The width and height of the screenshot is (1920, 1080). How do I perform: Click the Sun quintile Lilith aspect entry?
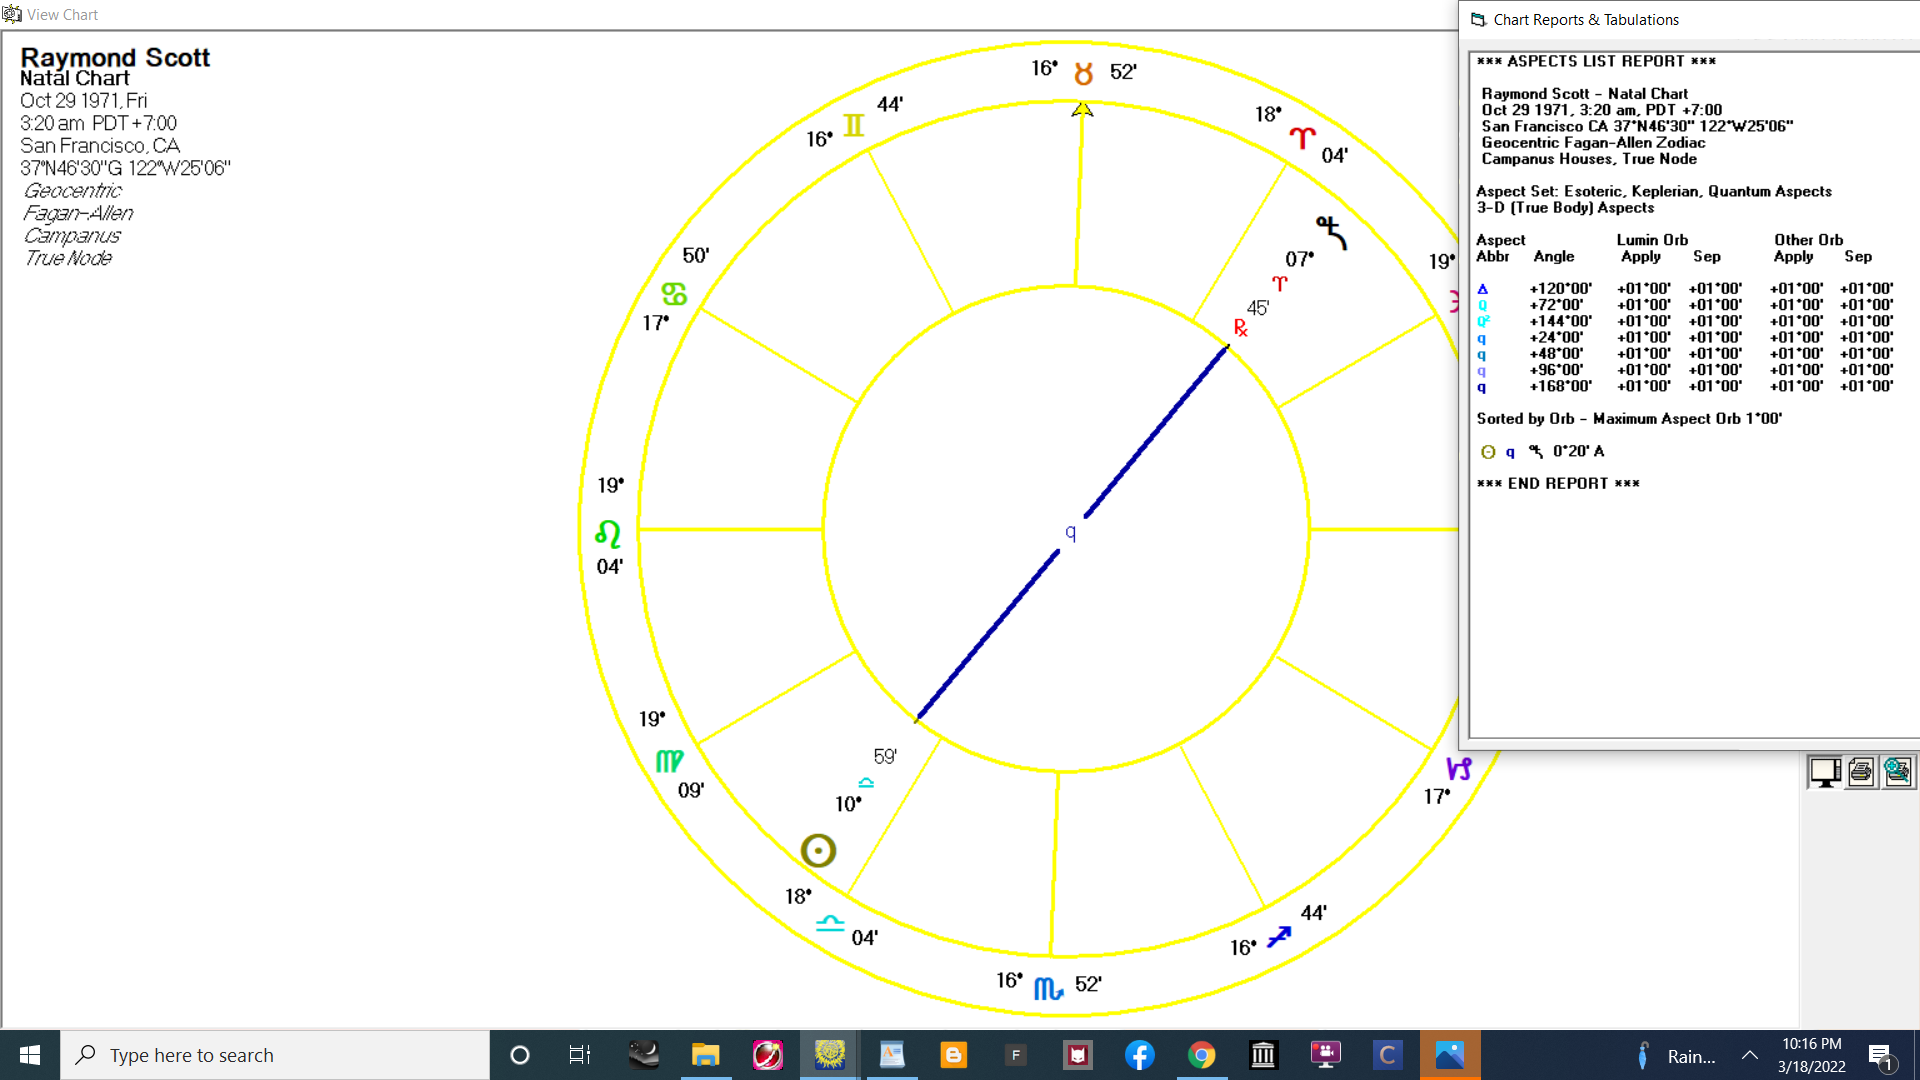[x=1541, y=452]
